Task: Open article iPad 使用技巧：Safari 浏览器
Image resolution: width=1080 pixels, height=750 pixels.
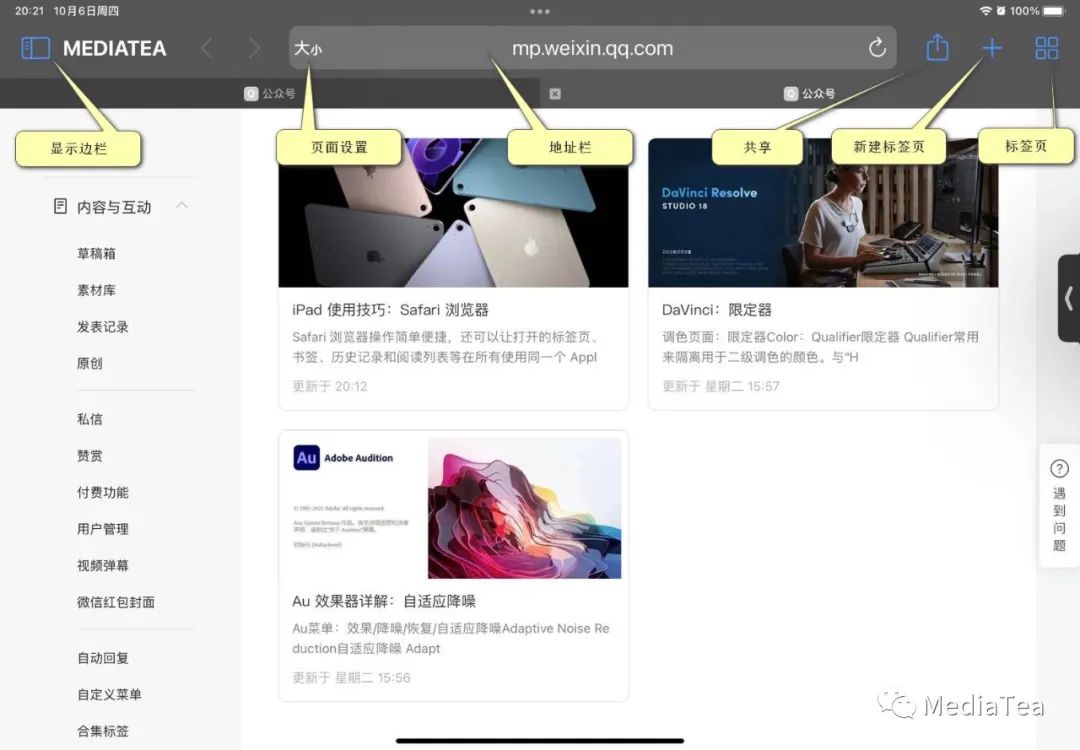Action: [x=391, y=310]
